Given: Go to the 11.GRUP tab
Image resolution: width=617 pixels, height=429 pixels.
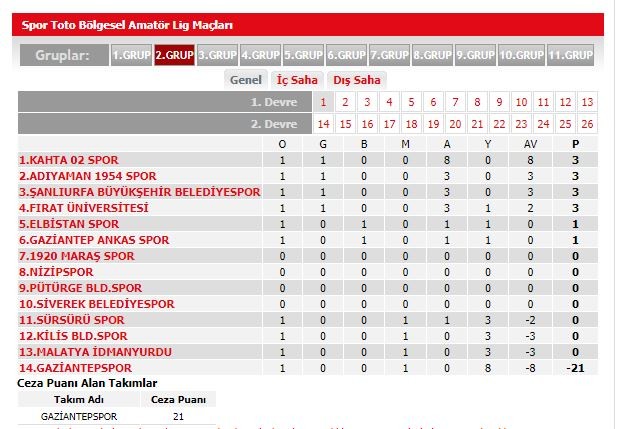Looking at the screenshot, I should pos(571,55).
